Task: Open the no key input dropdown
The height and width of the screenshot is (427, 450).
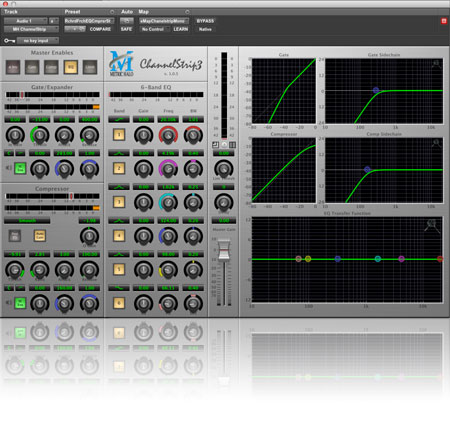Action: [38, 41]
